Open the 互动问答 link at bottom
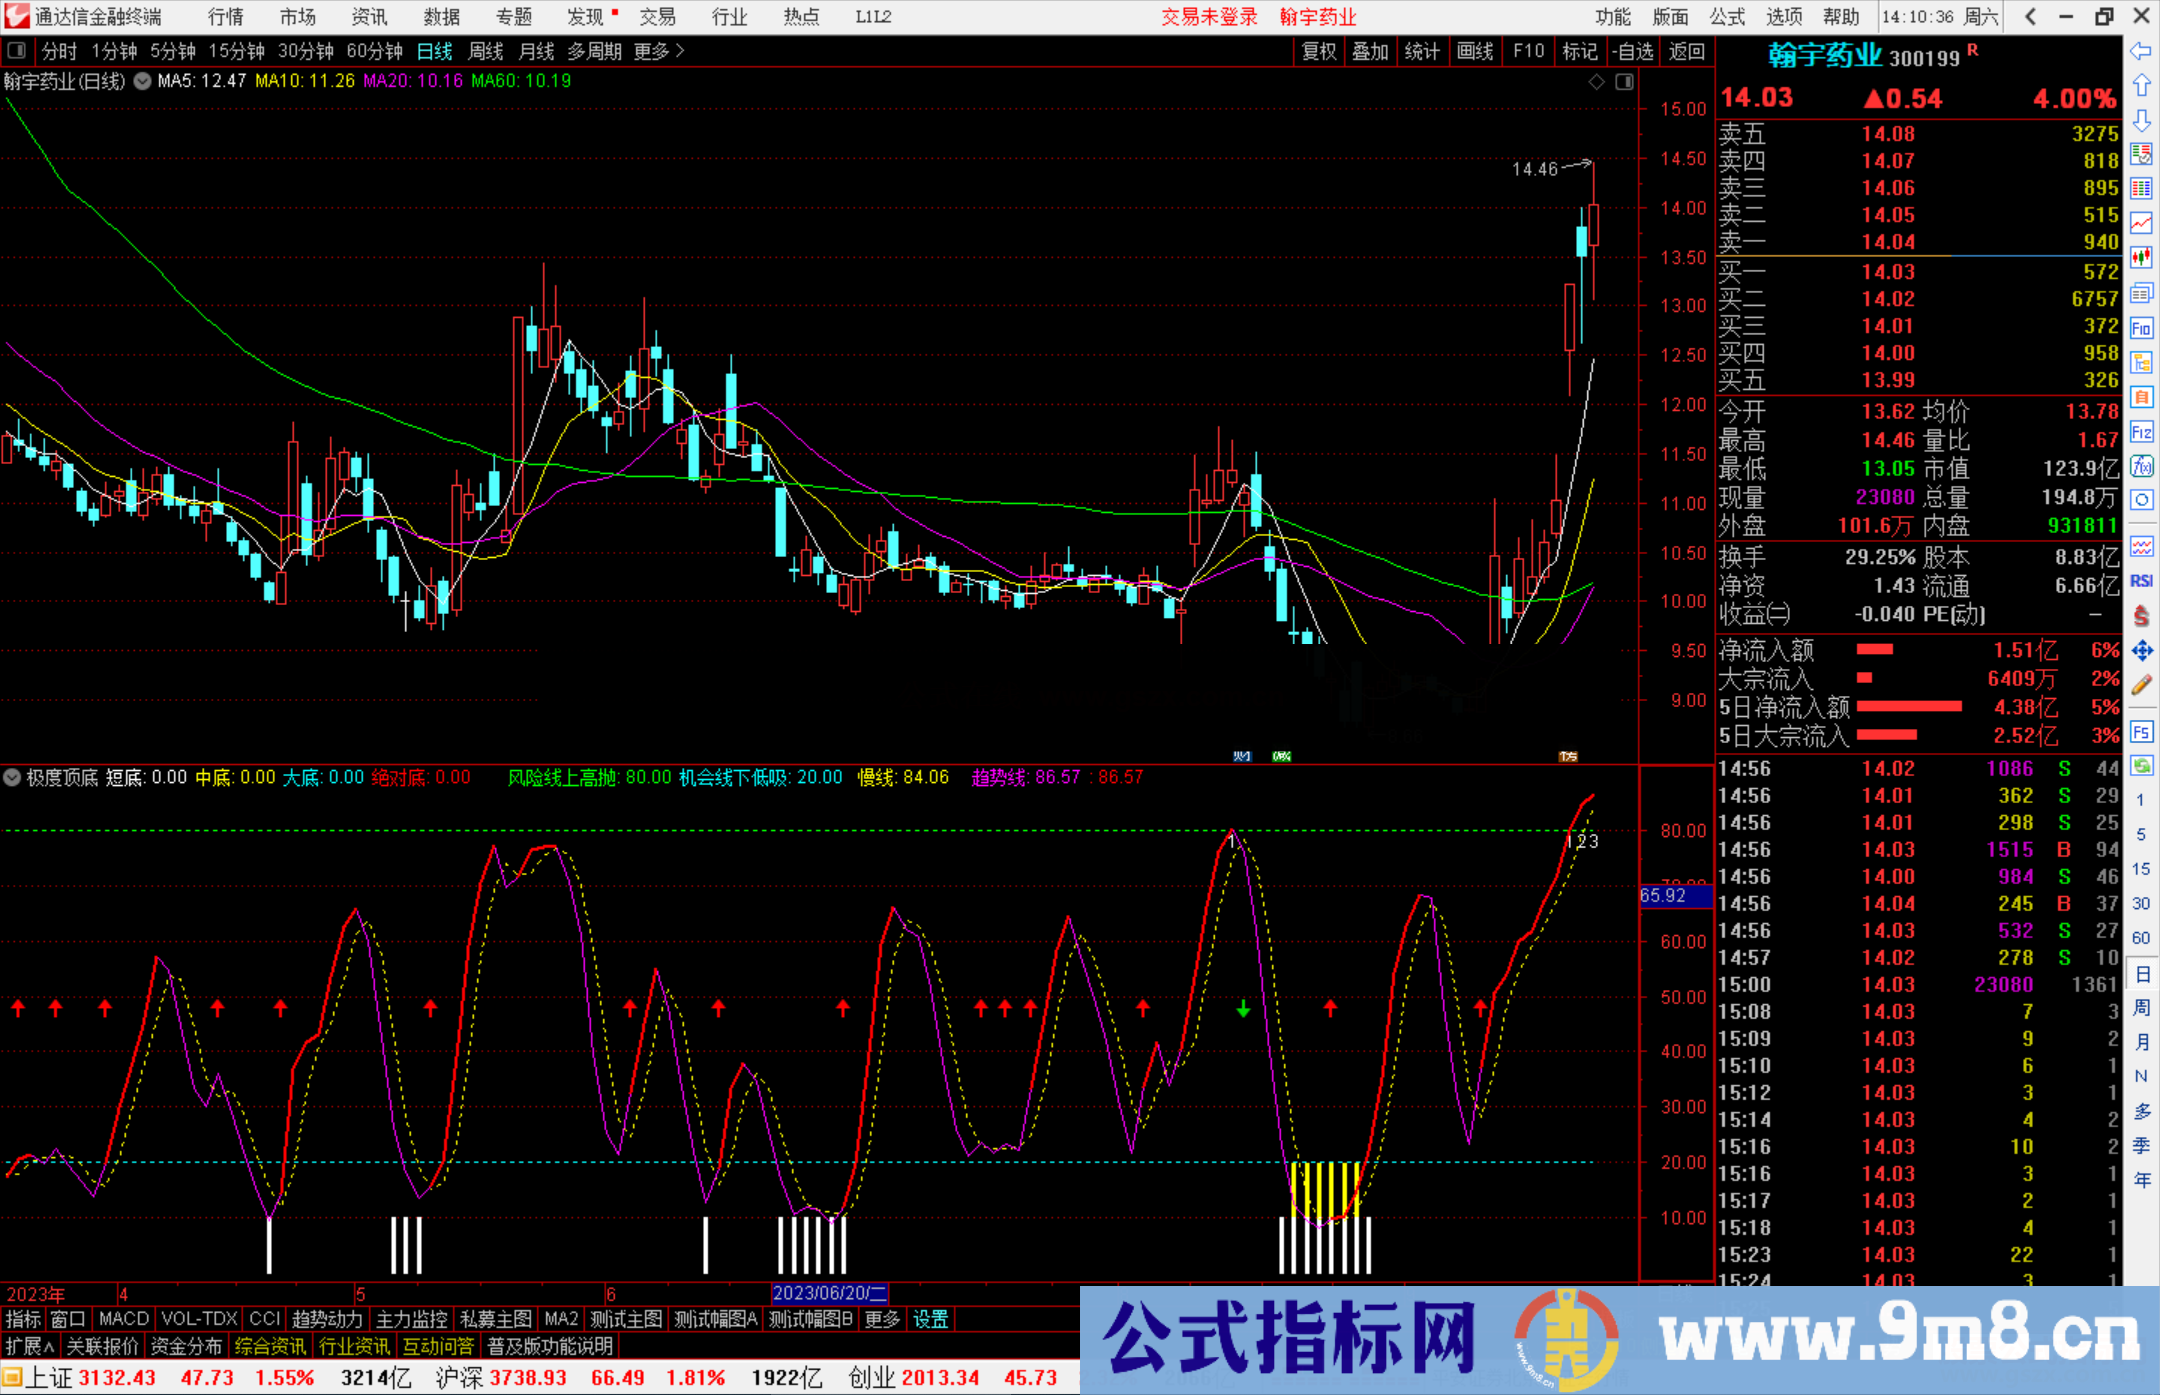2160x1395 pixels. (x=439, y=1347)
